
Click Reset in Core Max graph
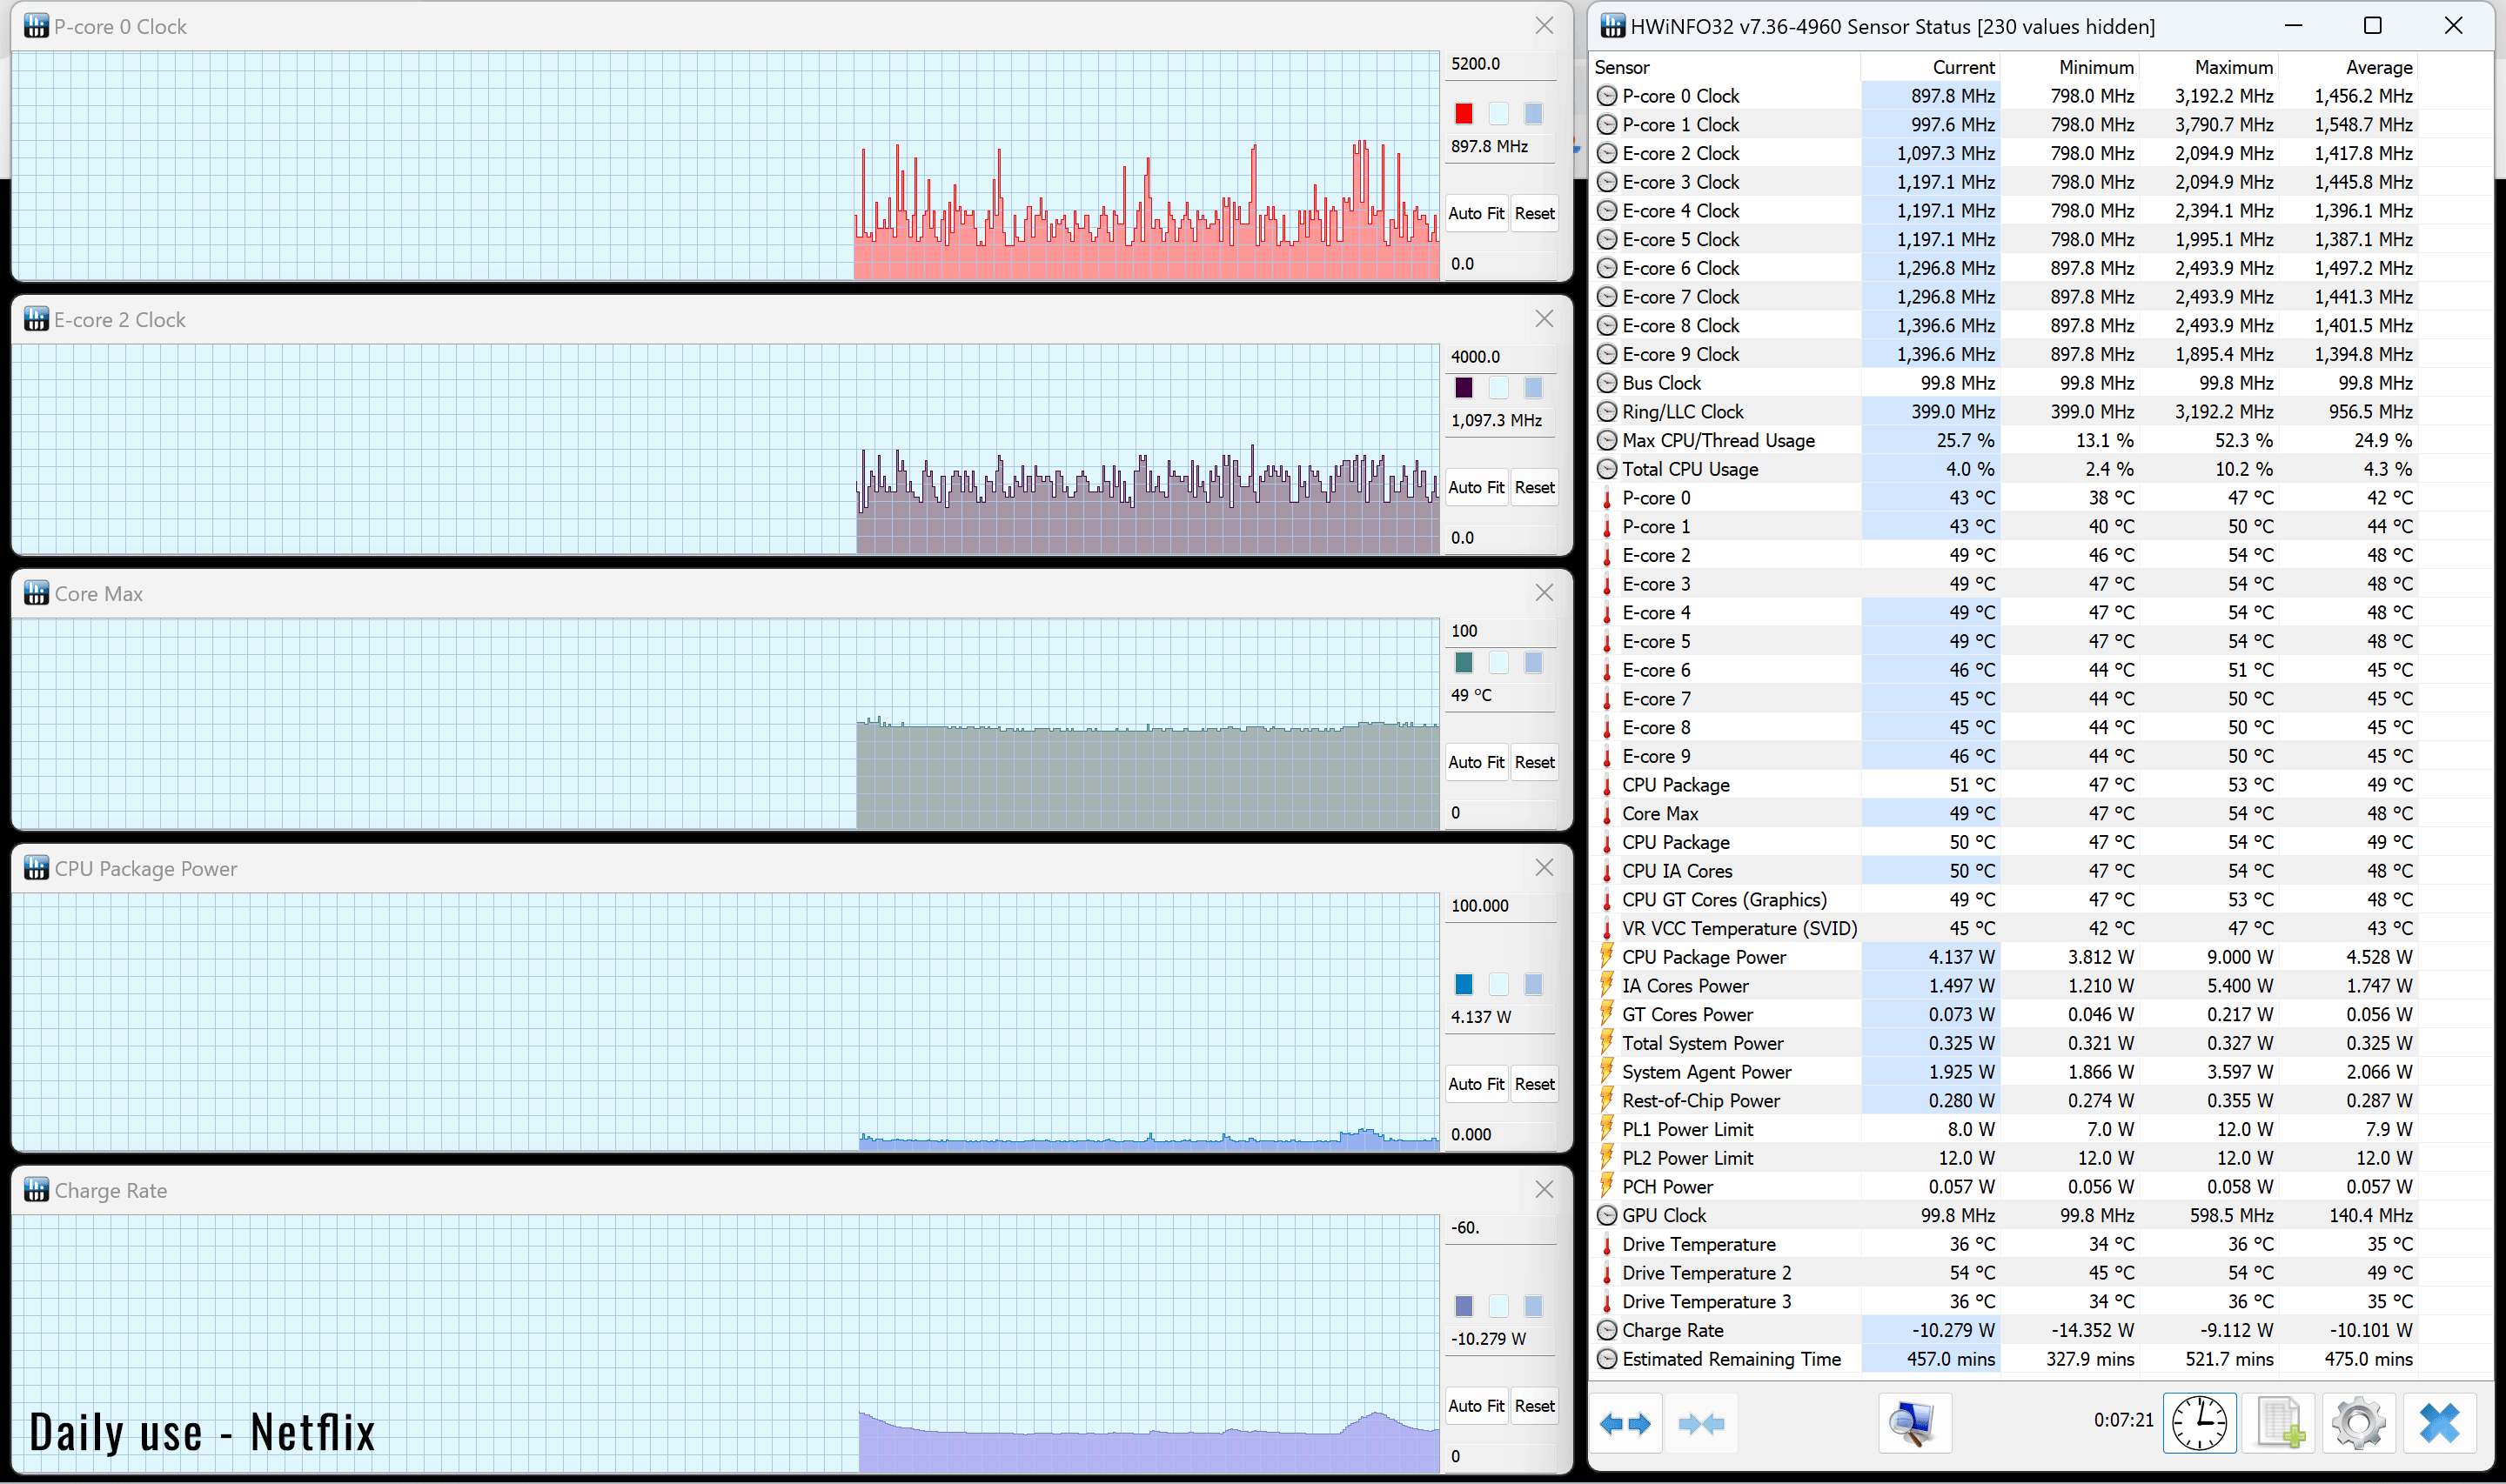coord(1534,762)
